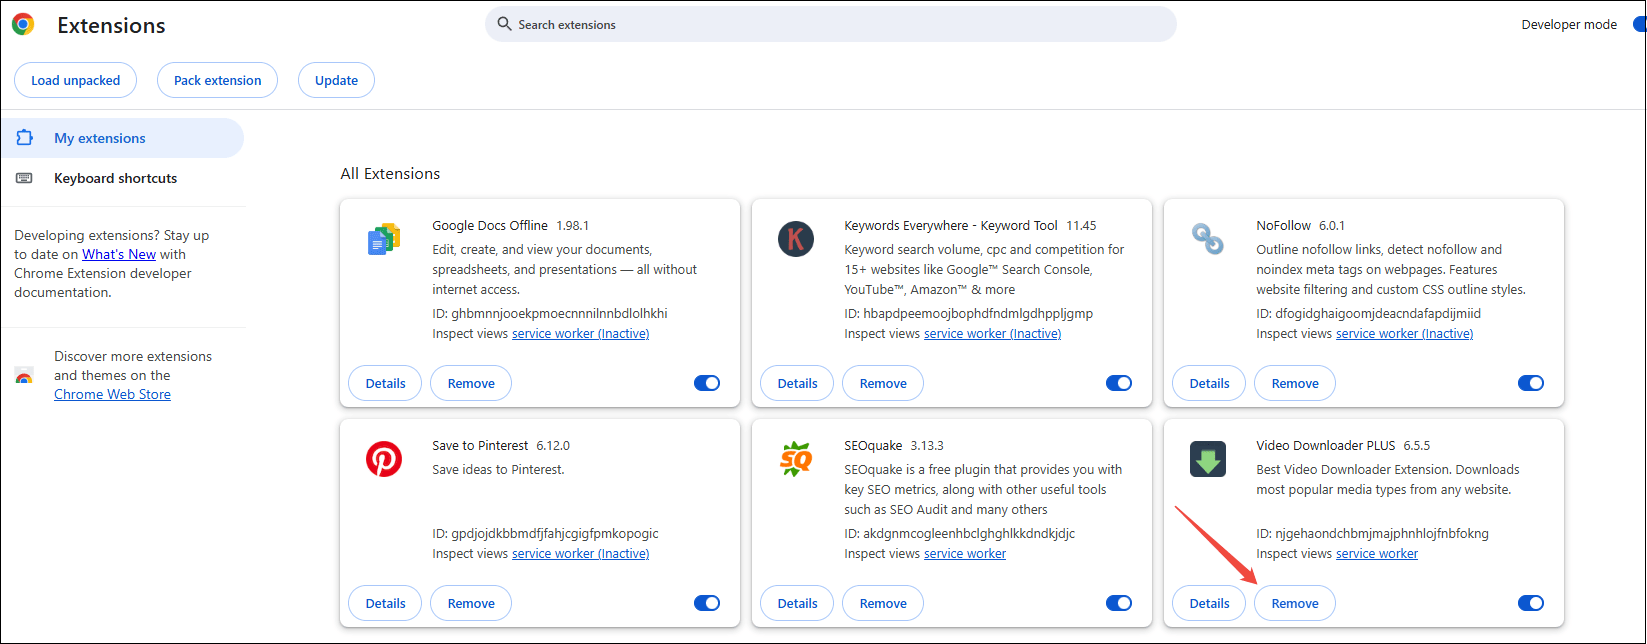Click the NoFollow chain-link icon
Screen dimensions: 1647x644
[x=1208, y=239]
